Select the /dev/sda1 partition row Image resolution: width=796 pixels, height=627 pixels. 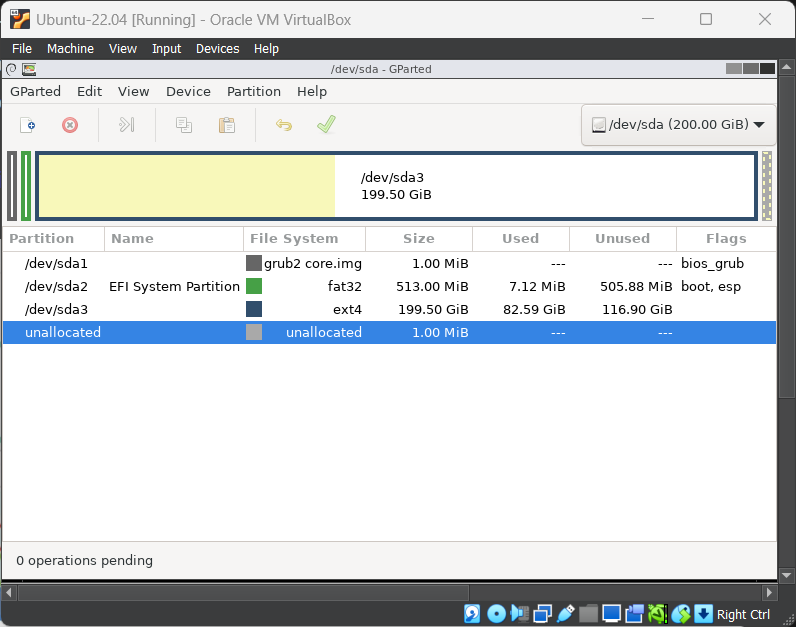pos(389,263)
